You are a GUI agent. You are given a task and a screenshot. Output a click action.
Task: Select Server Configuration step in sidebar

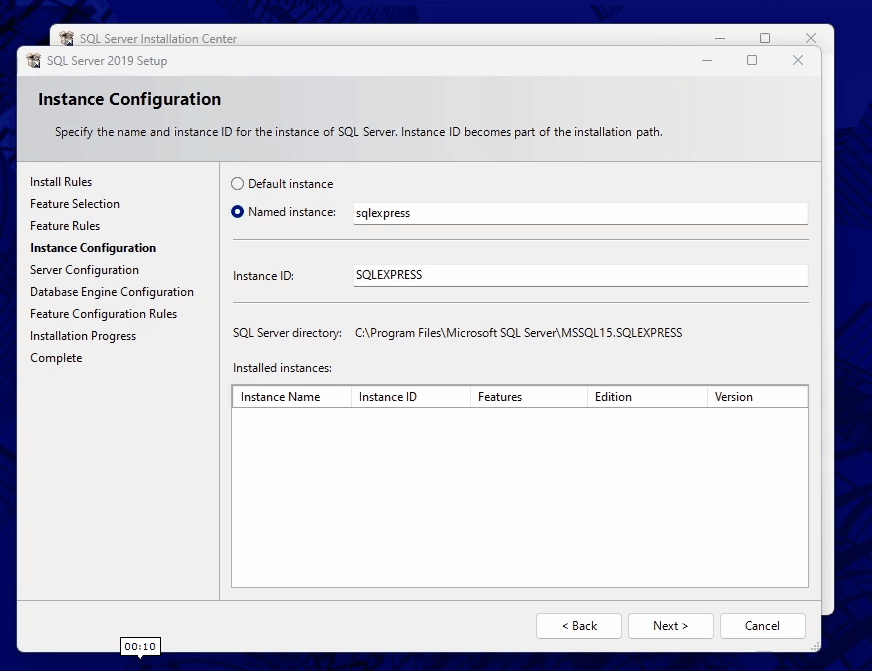(84, 270)
